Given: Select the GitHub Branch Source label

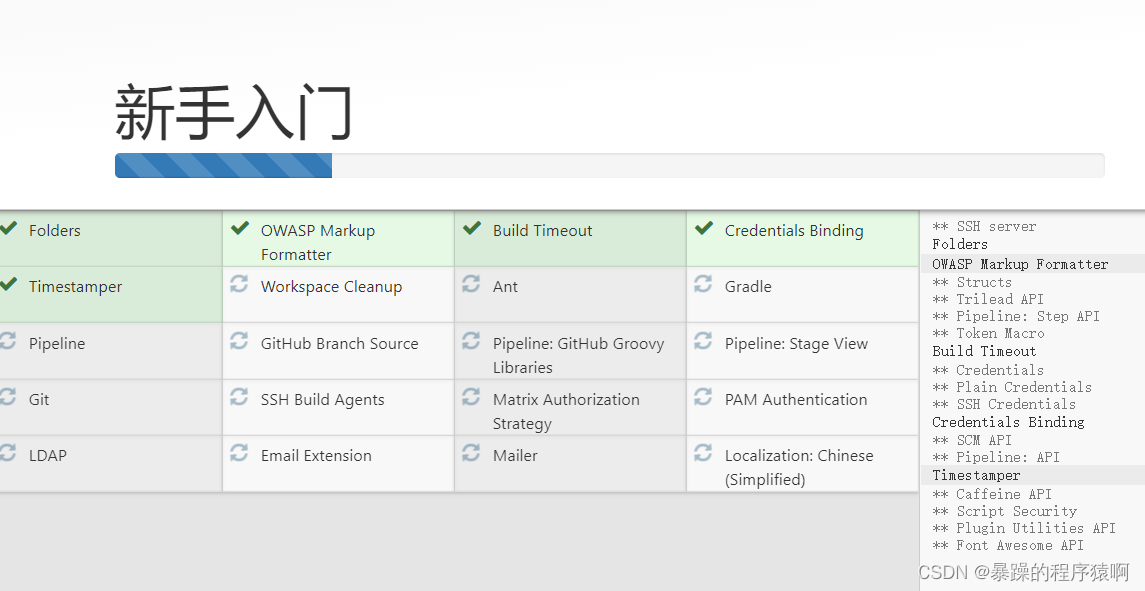Looking at the screenshot, I should tap(340, 344).
